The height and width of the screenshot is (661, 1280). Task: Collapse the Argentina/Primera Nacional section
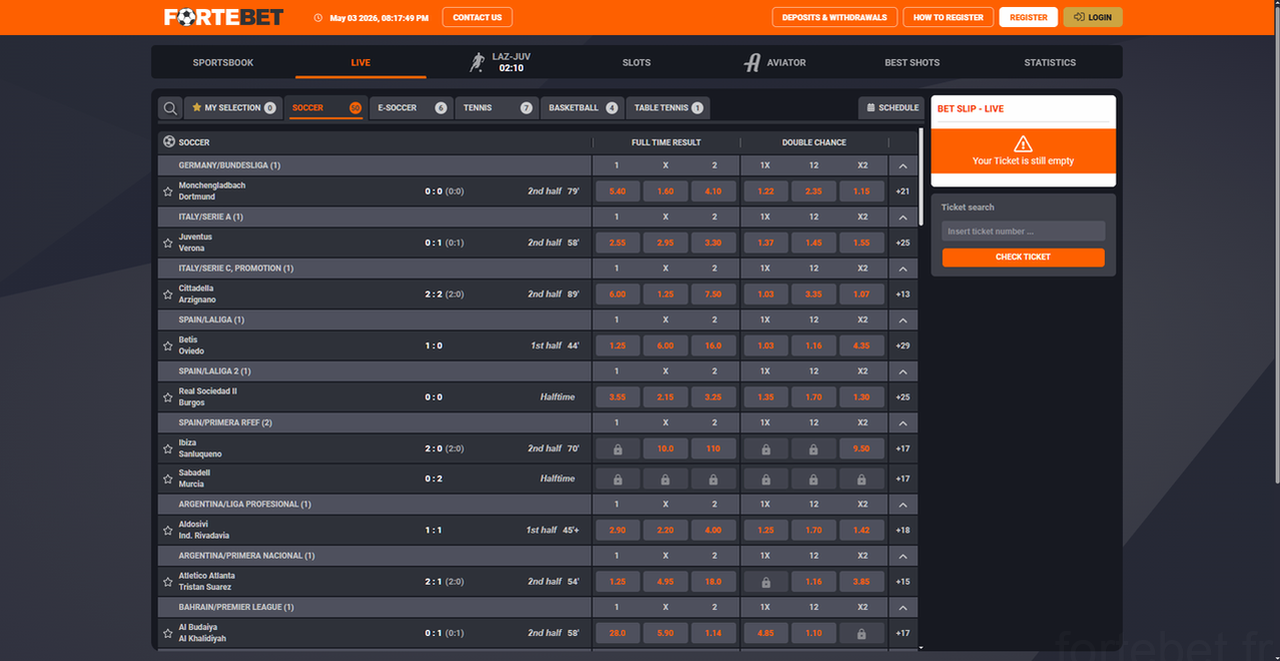coord(903,556)
